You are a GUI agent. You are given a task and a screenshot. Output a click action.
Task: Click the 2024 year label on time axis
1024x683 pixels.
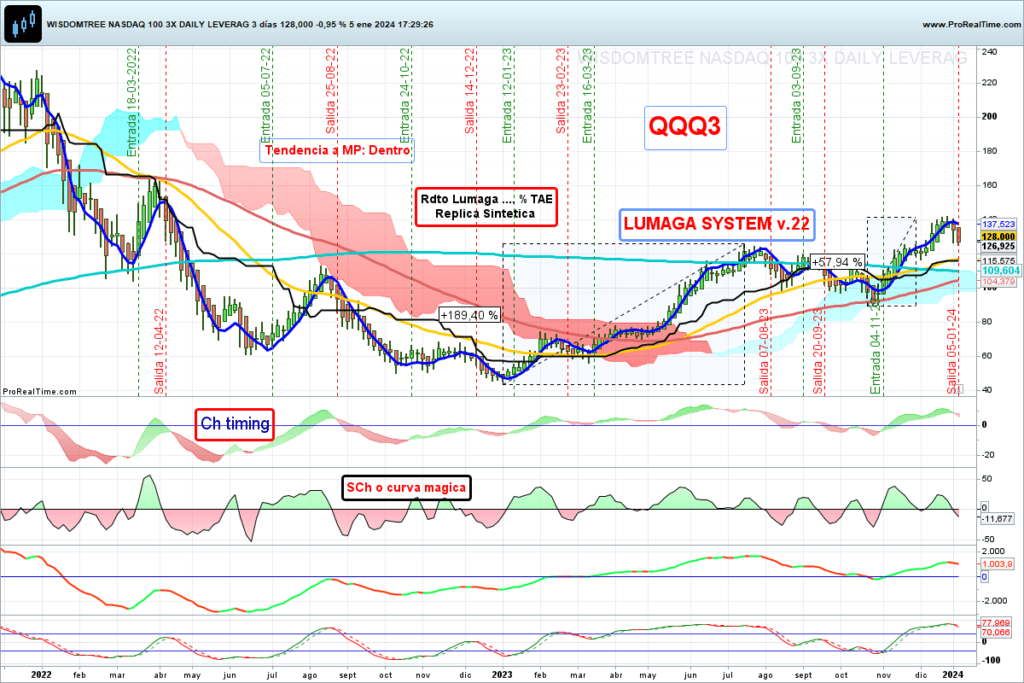tap(953, 675)
